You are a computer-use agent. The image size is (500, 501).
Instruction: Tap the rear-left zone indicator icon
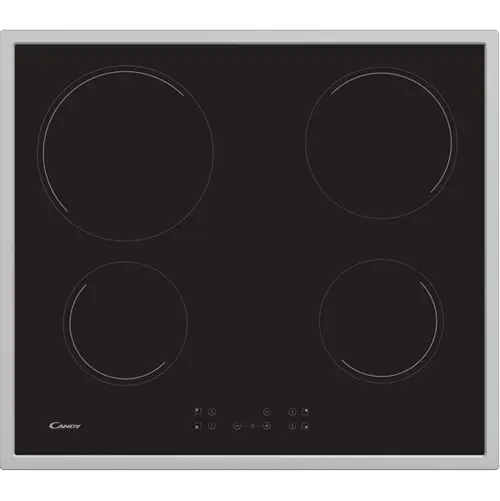click(198, 411)
